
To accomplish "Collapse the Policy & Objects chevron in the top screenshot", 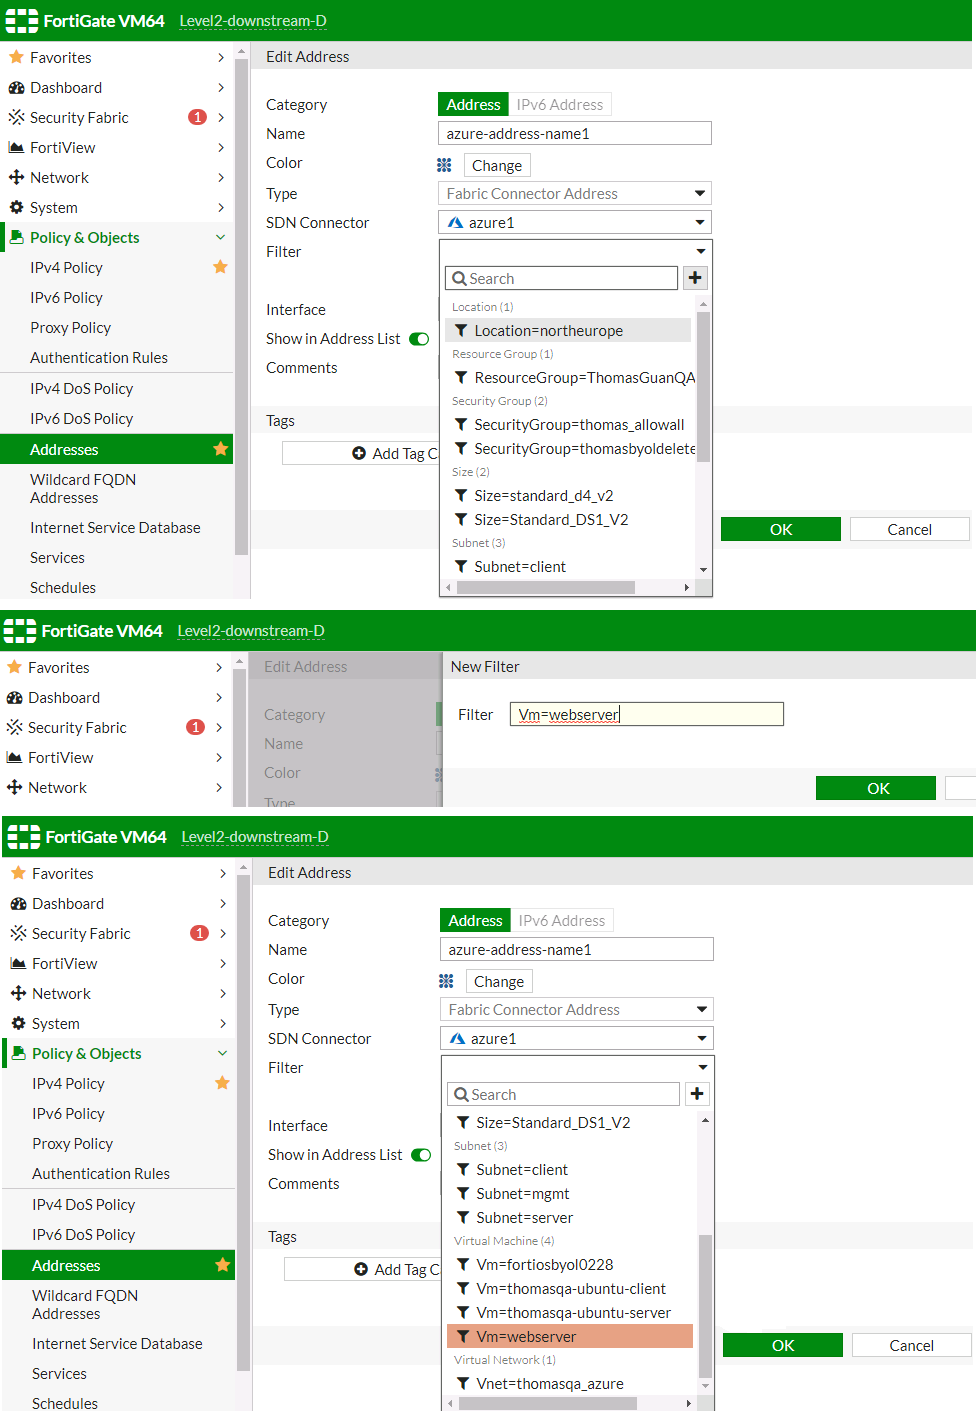I will [x=221, y=237].
